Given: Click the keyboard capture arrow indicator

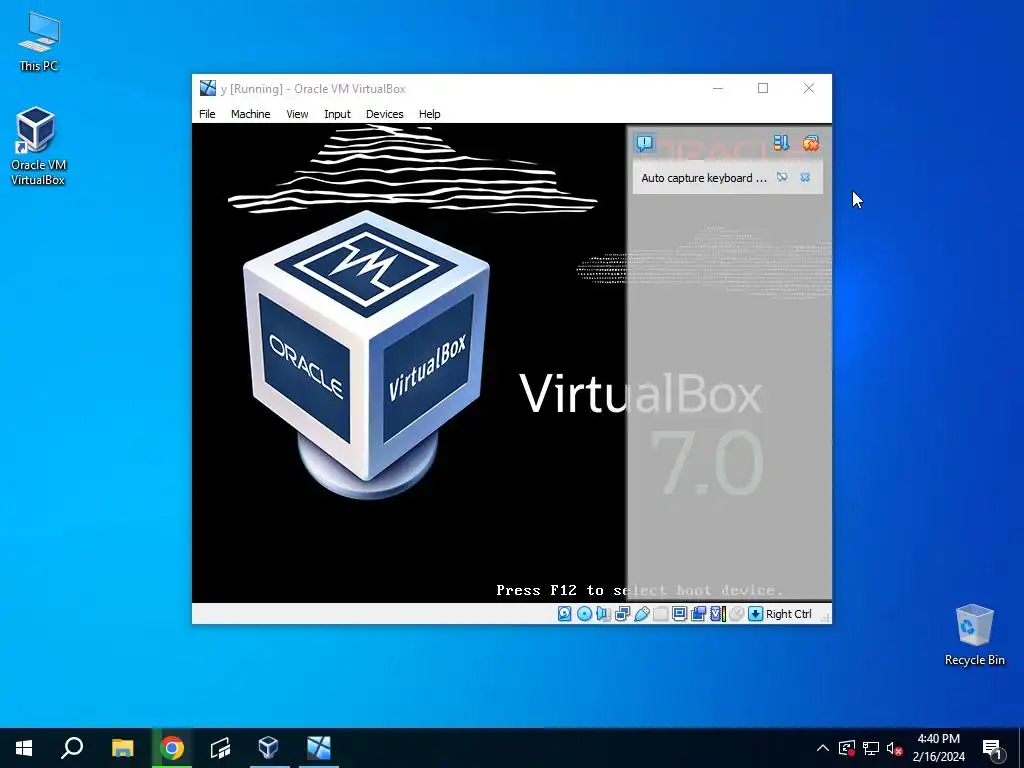Looking at the screenshot, I should (756, 614).
